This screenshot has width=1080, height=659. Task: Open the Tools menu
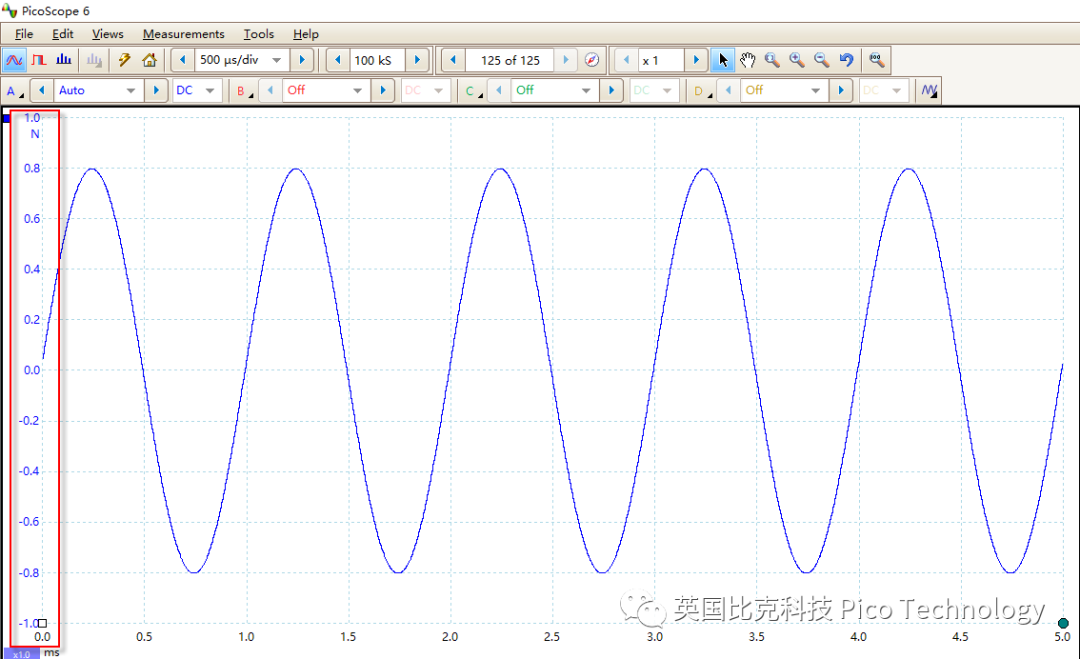[258, 34]
